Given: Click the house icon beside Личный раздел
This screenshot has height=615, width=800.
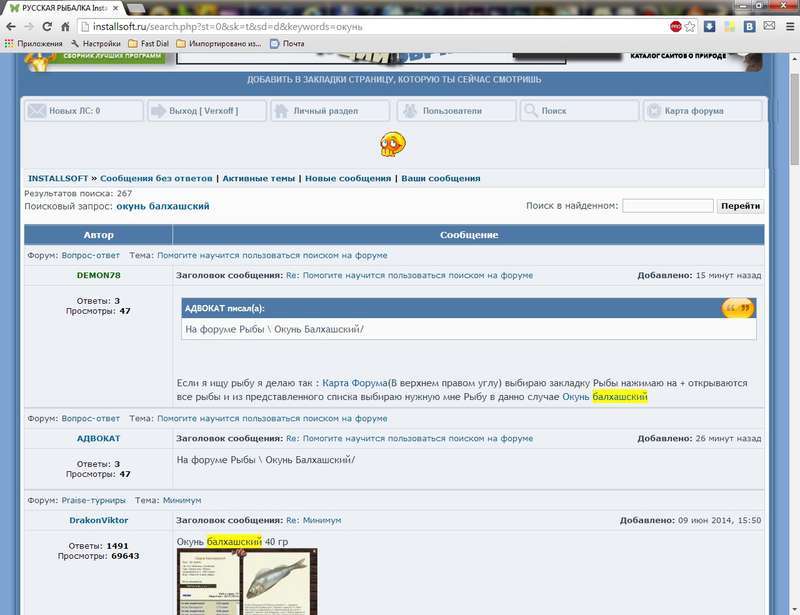Looking at the screenshot, I should coord(281,110).
